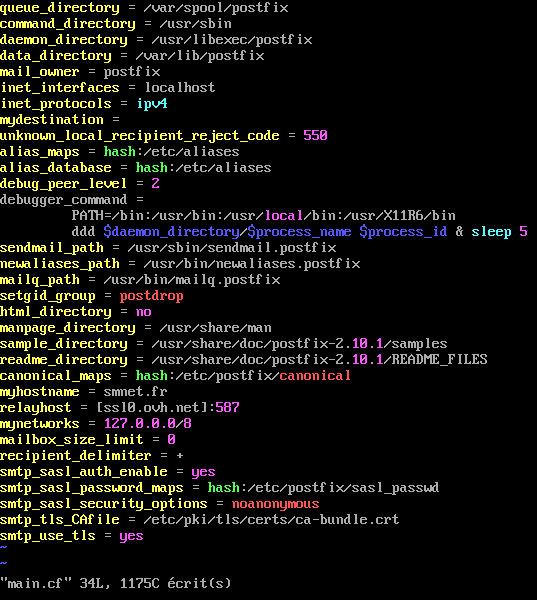
Task: Click the mailq_path parameter
Action: point(40,280)
